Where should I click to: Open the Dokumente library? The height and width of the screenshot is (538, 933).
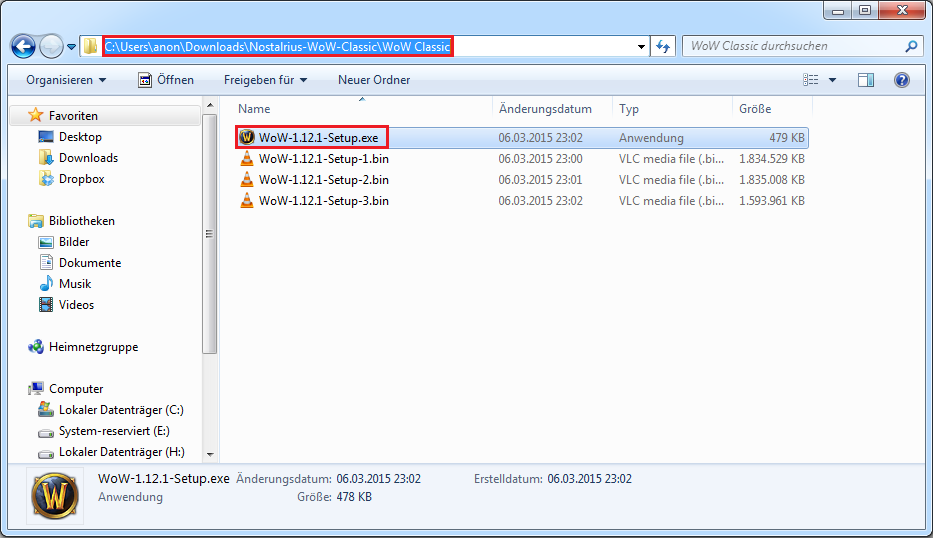pyautogui.click(x=90, y=262)
